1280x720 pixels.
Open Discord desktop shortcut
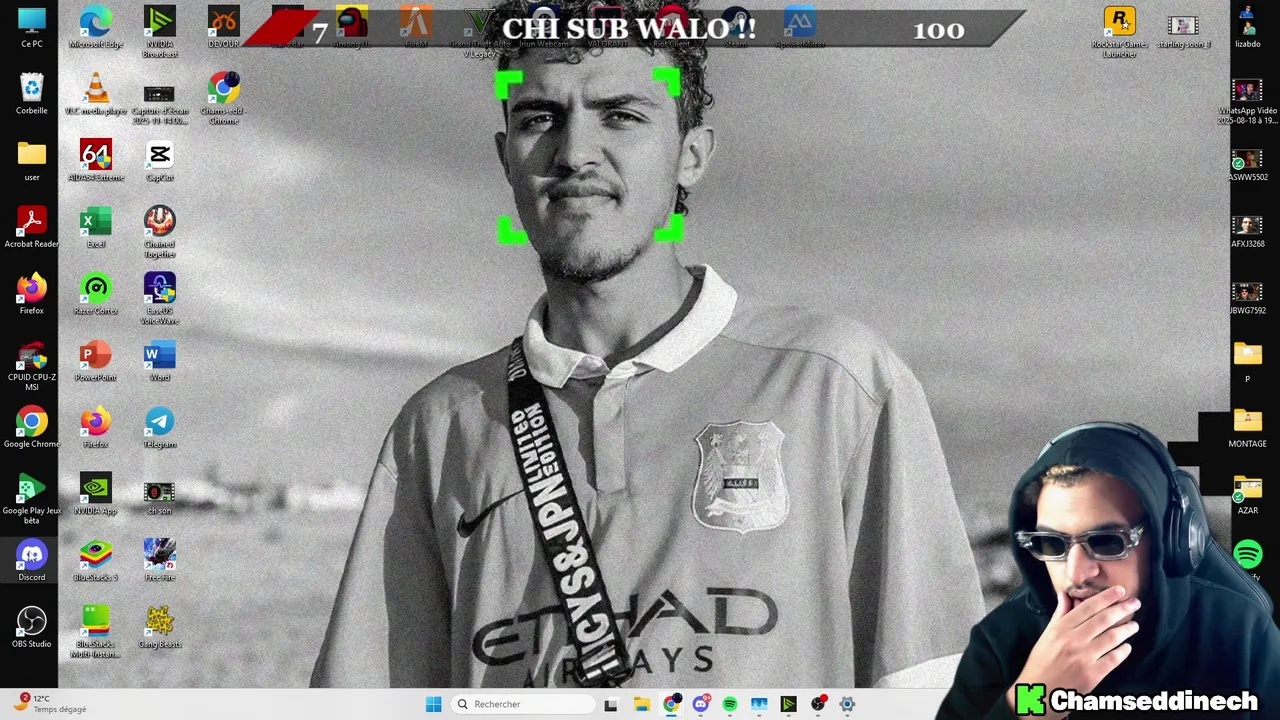31,561
